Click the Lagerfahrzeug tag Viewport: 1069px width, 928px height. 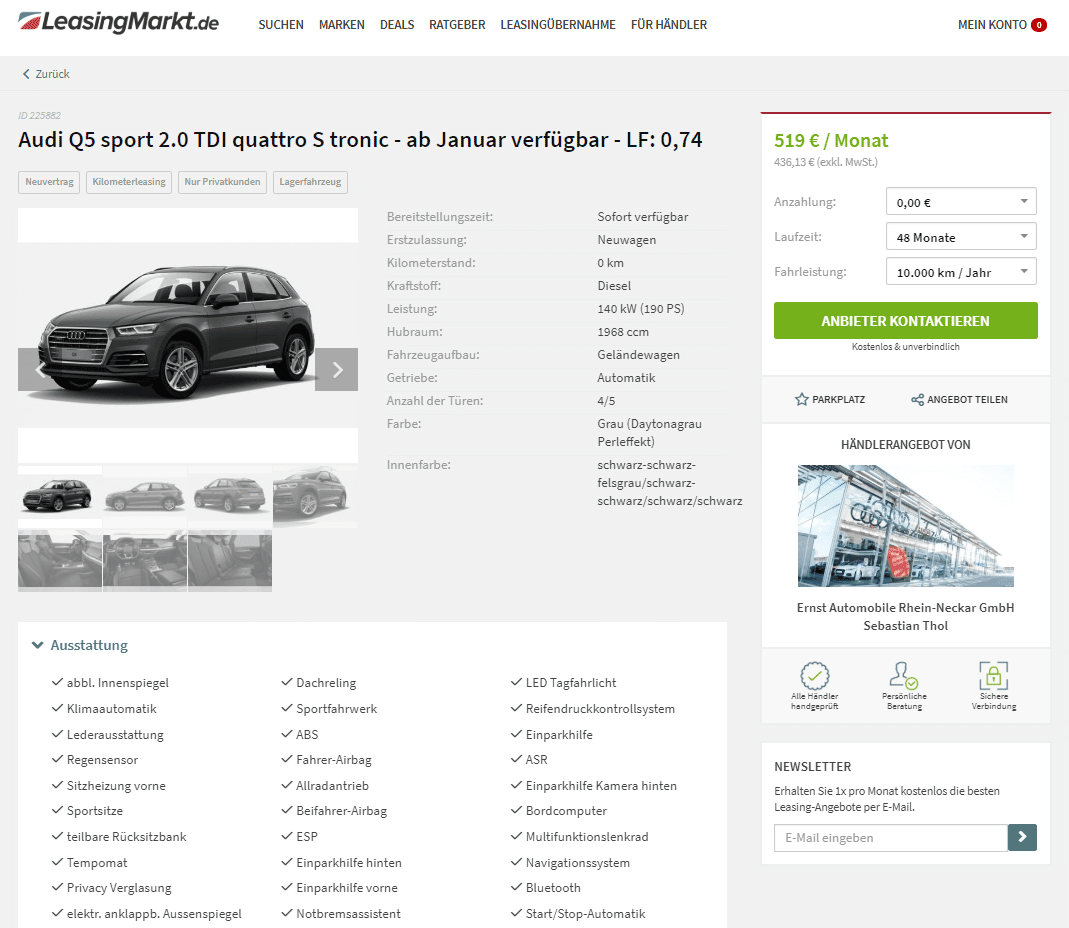coord(310,182)
